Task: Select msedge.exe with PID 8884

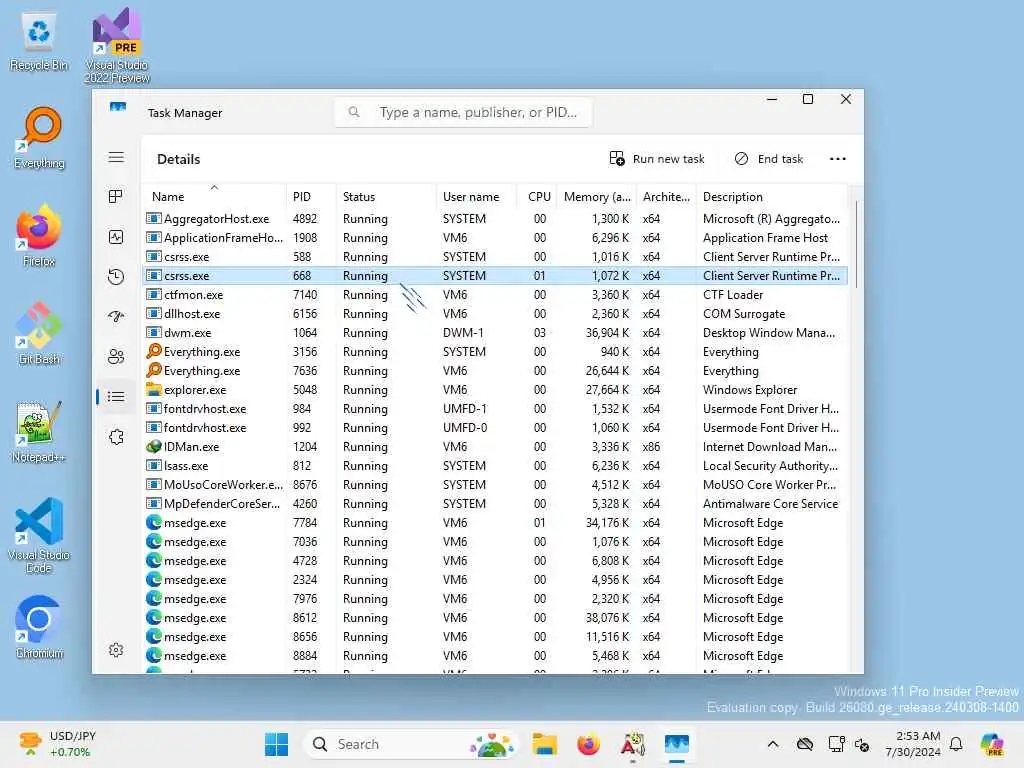Action: [x=495, y=656]
